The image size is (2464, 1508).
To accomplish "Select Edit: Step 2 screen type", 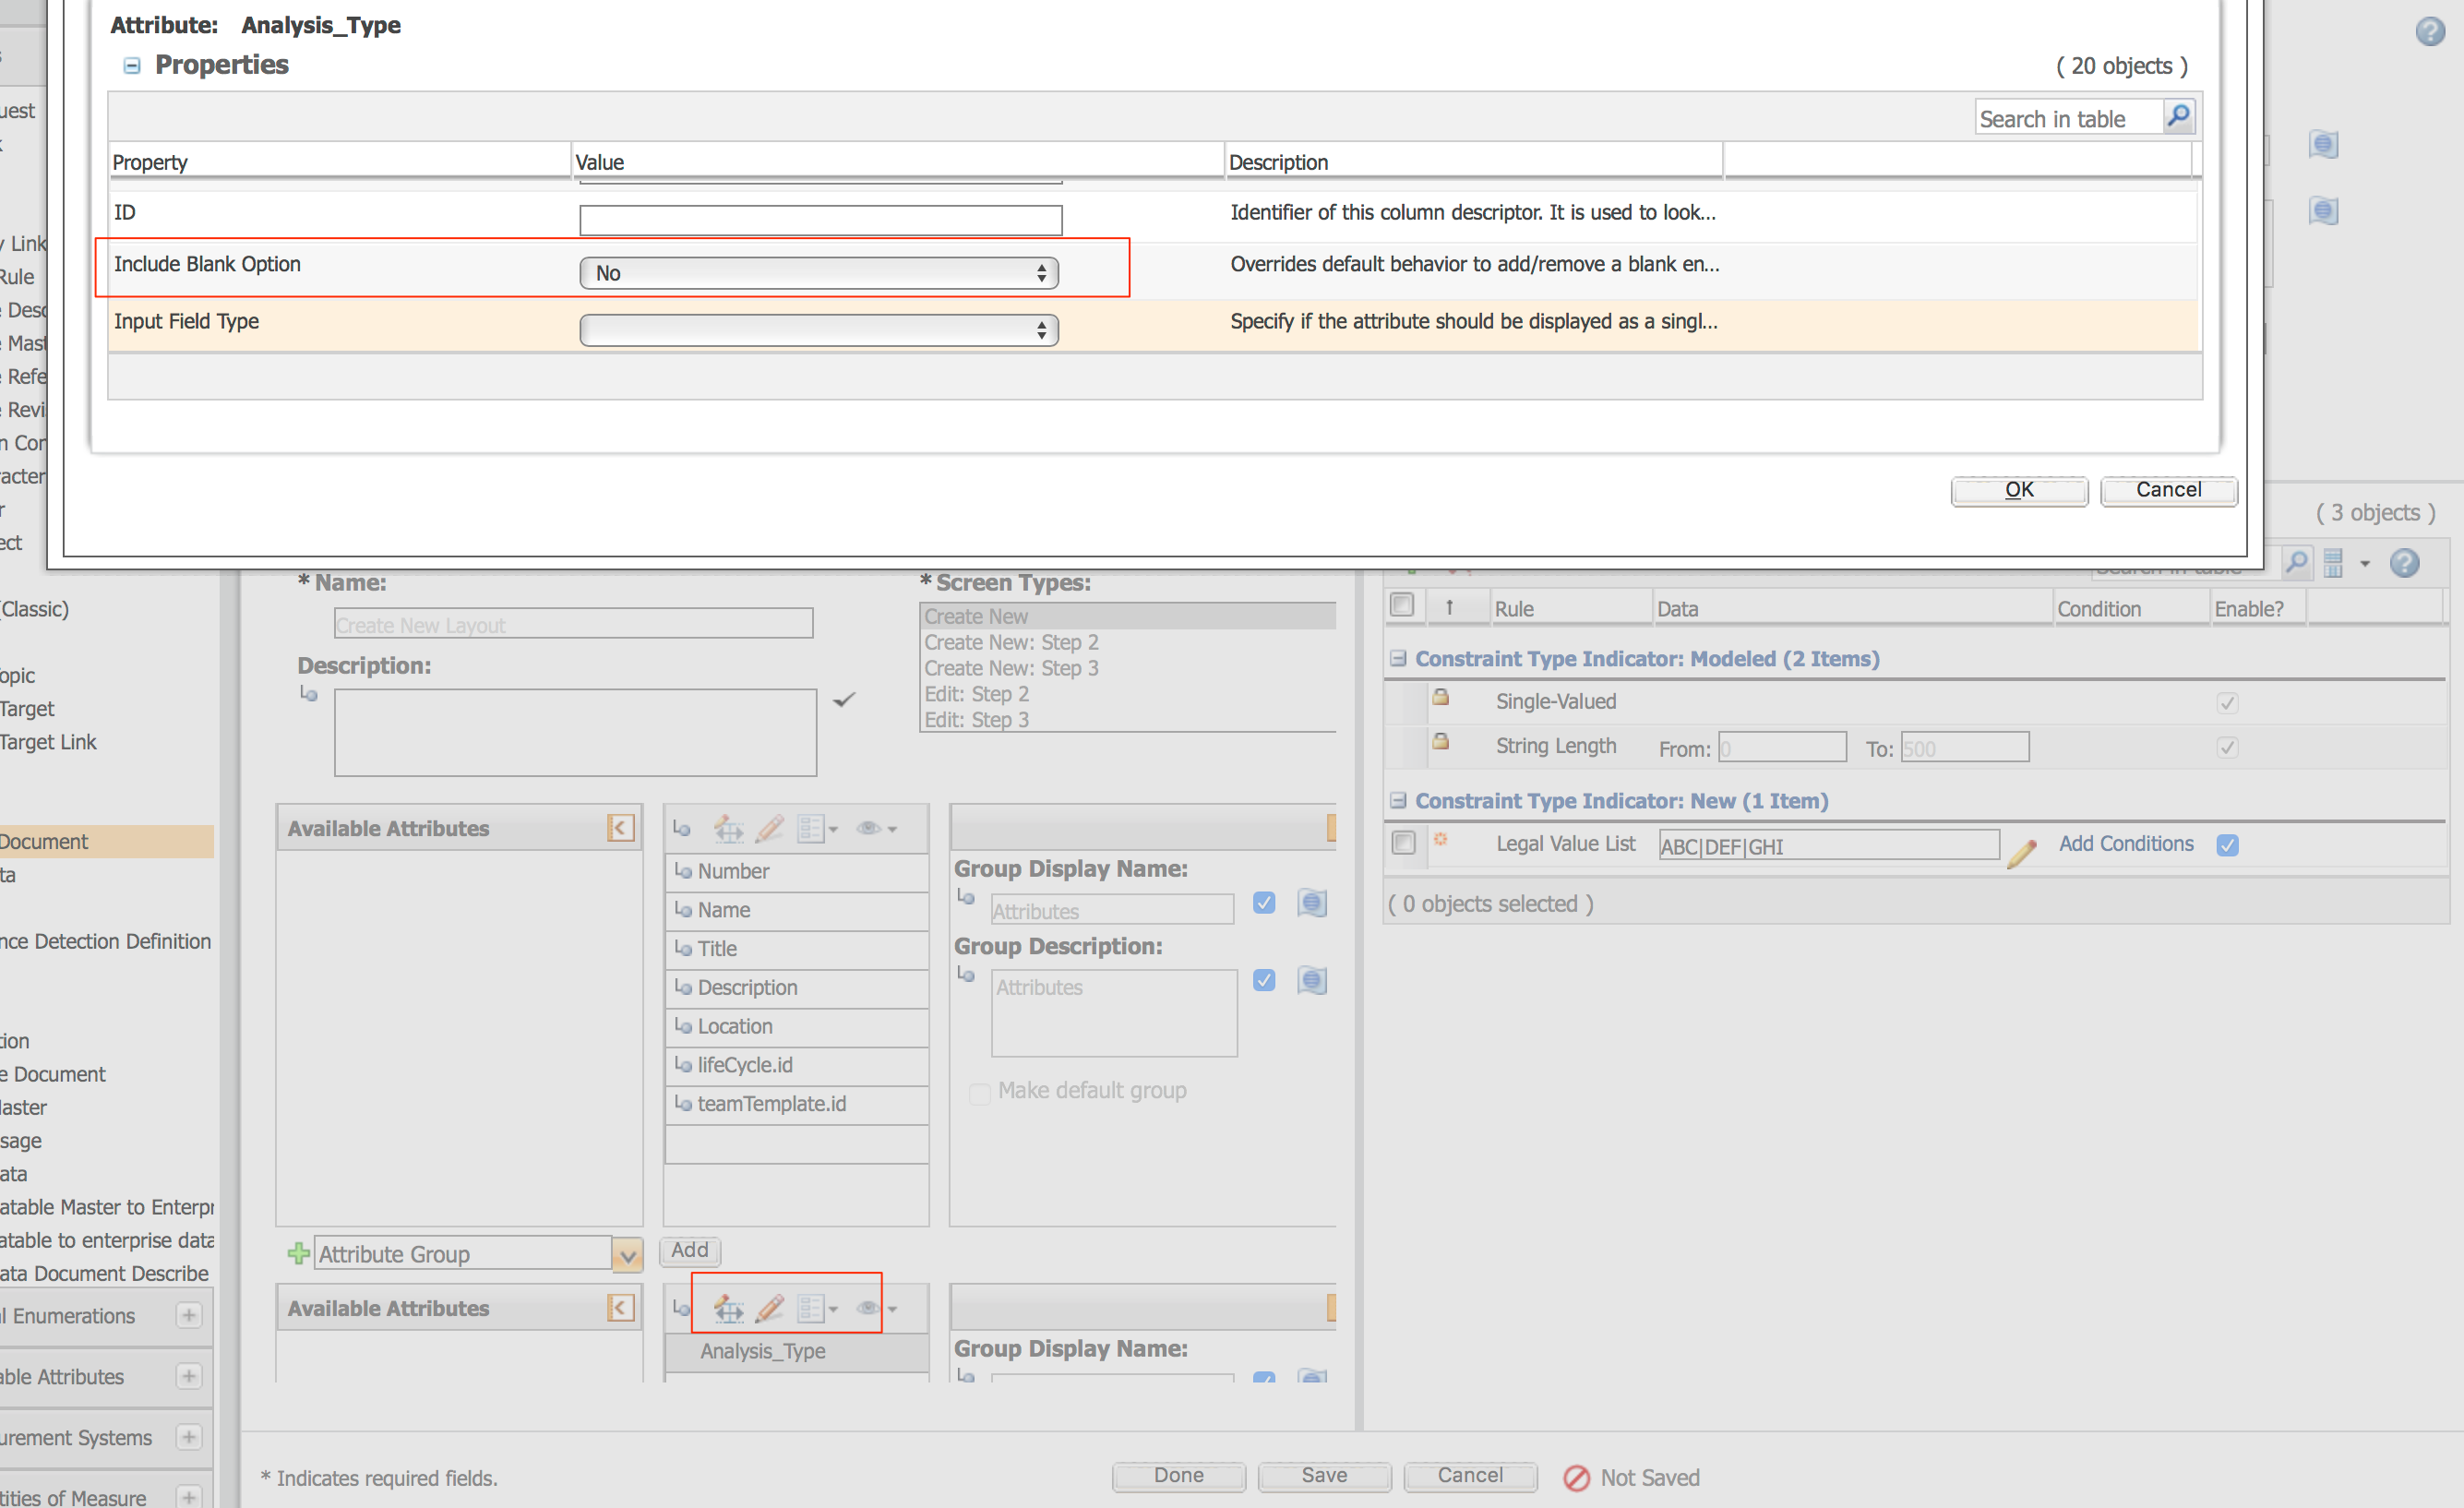I will (1128, 694).
